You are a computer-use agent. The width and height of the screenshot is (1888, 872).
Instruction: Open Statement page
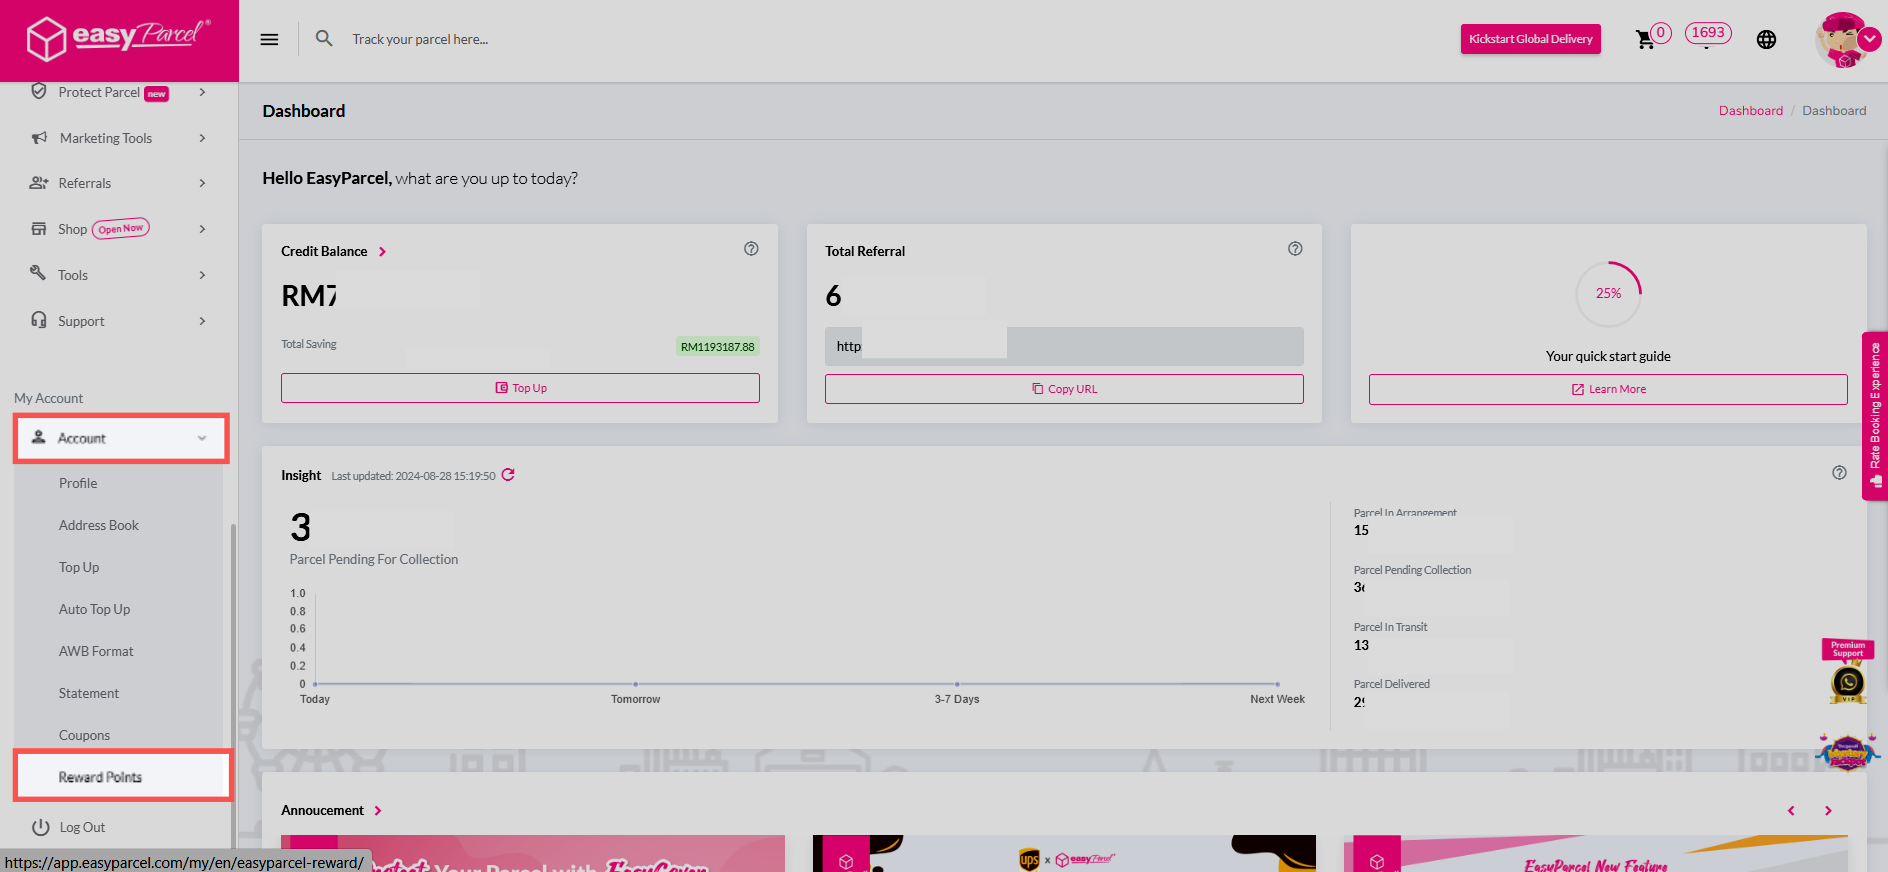click(x=89, y=693)
